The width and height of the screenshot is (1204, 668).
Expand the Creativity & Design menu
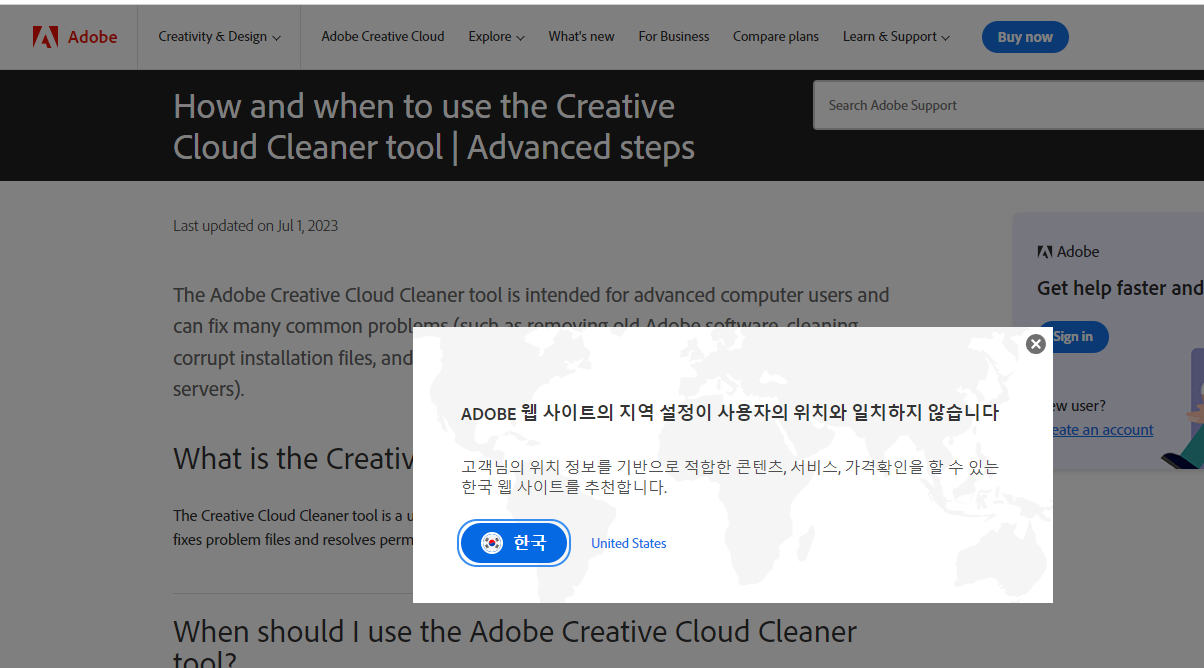(x=219, y=37)
